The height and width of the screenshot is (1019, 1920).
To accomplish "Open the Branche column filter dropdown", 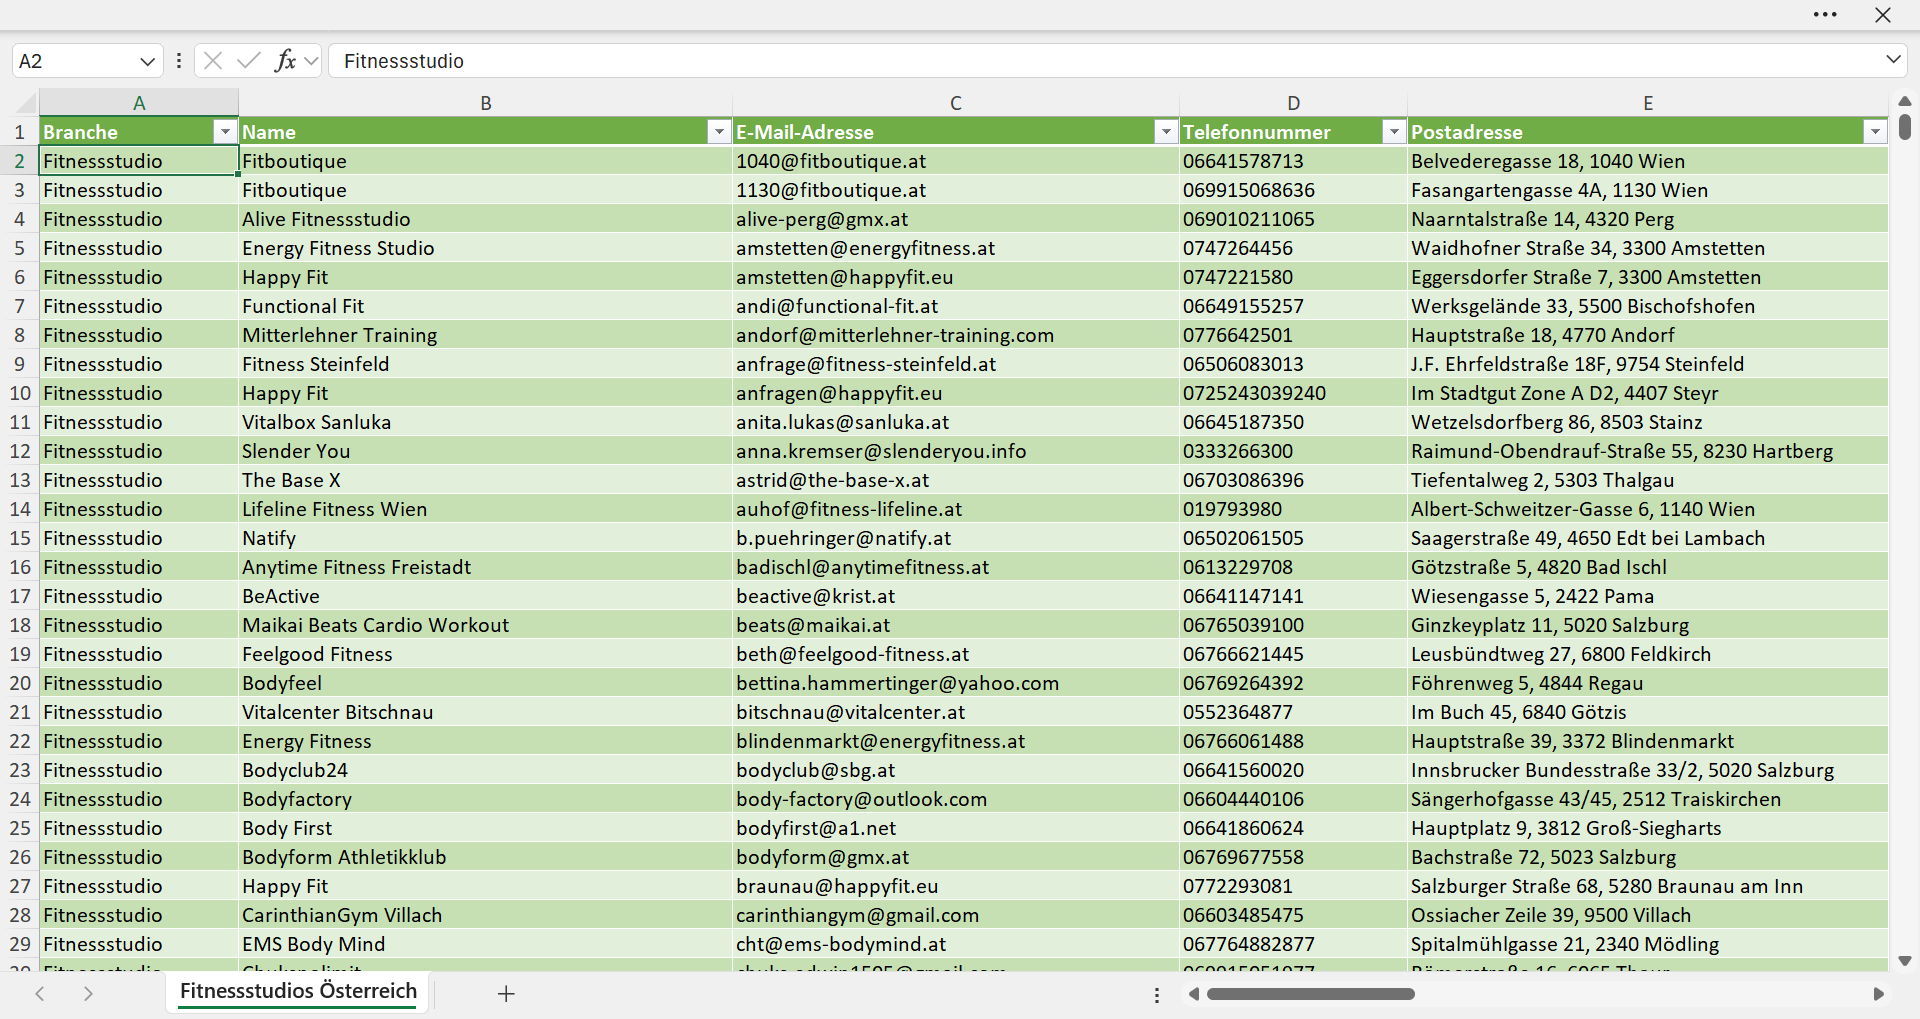I will [x=225, y=132].
